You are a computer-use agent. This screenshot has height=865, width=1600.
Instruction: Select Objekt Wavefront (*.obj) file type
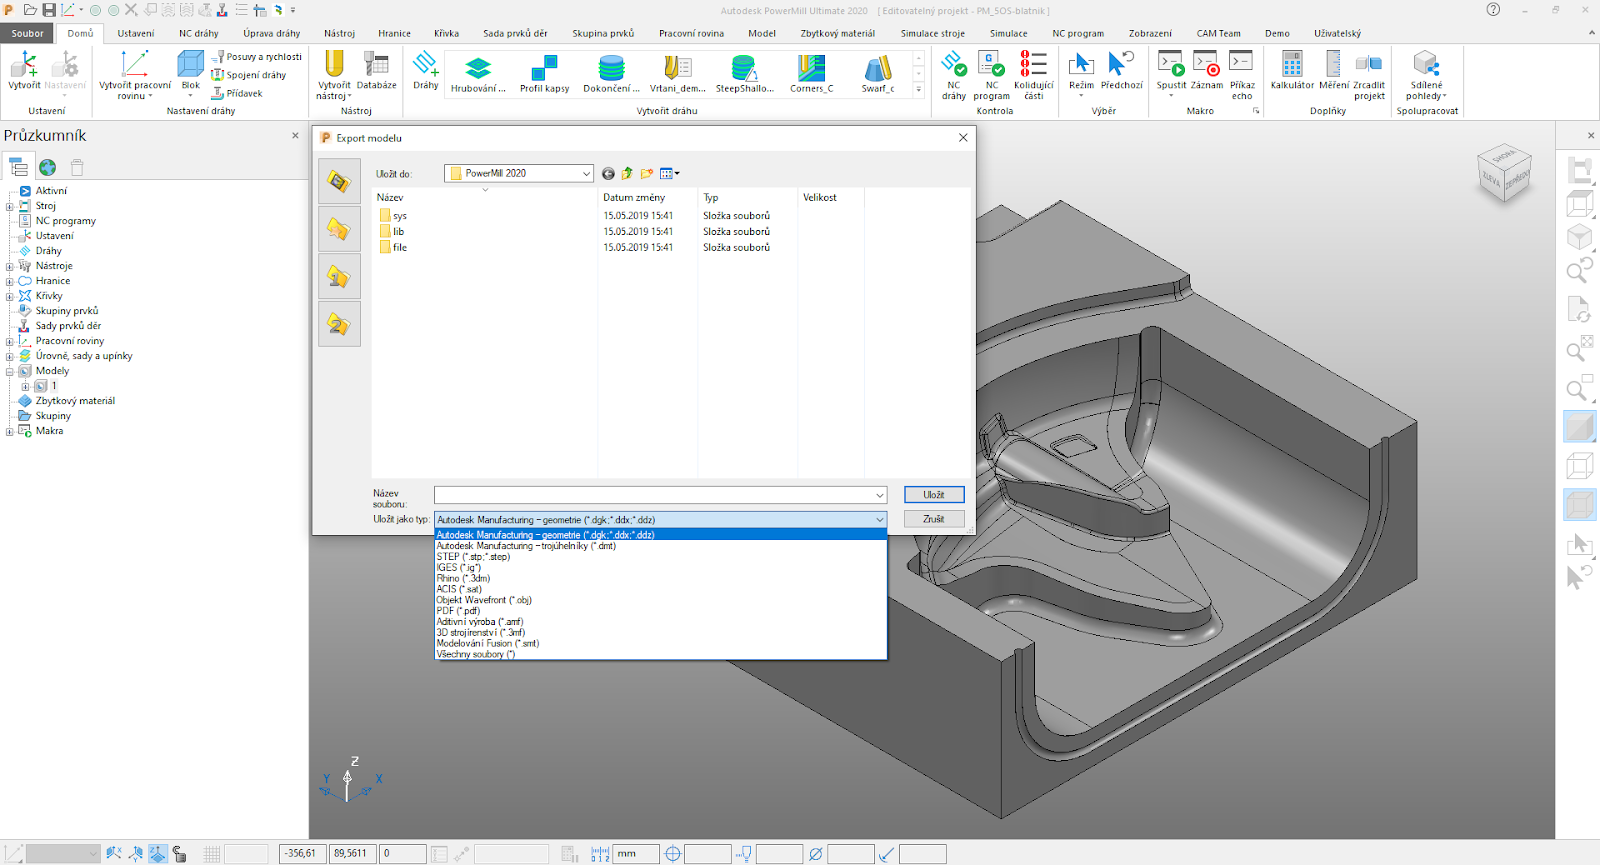[661, 600]
